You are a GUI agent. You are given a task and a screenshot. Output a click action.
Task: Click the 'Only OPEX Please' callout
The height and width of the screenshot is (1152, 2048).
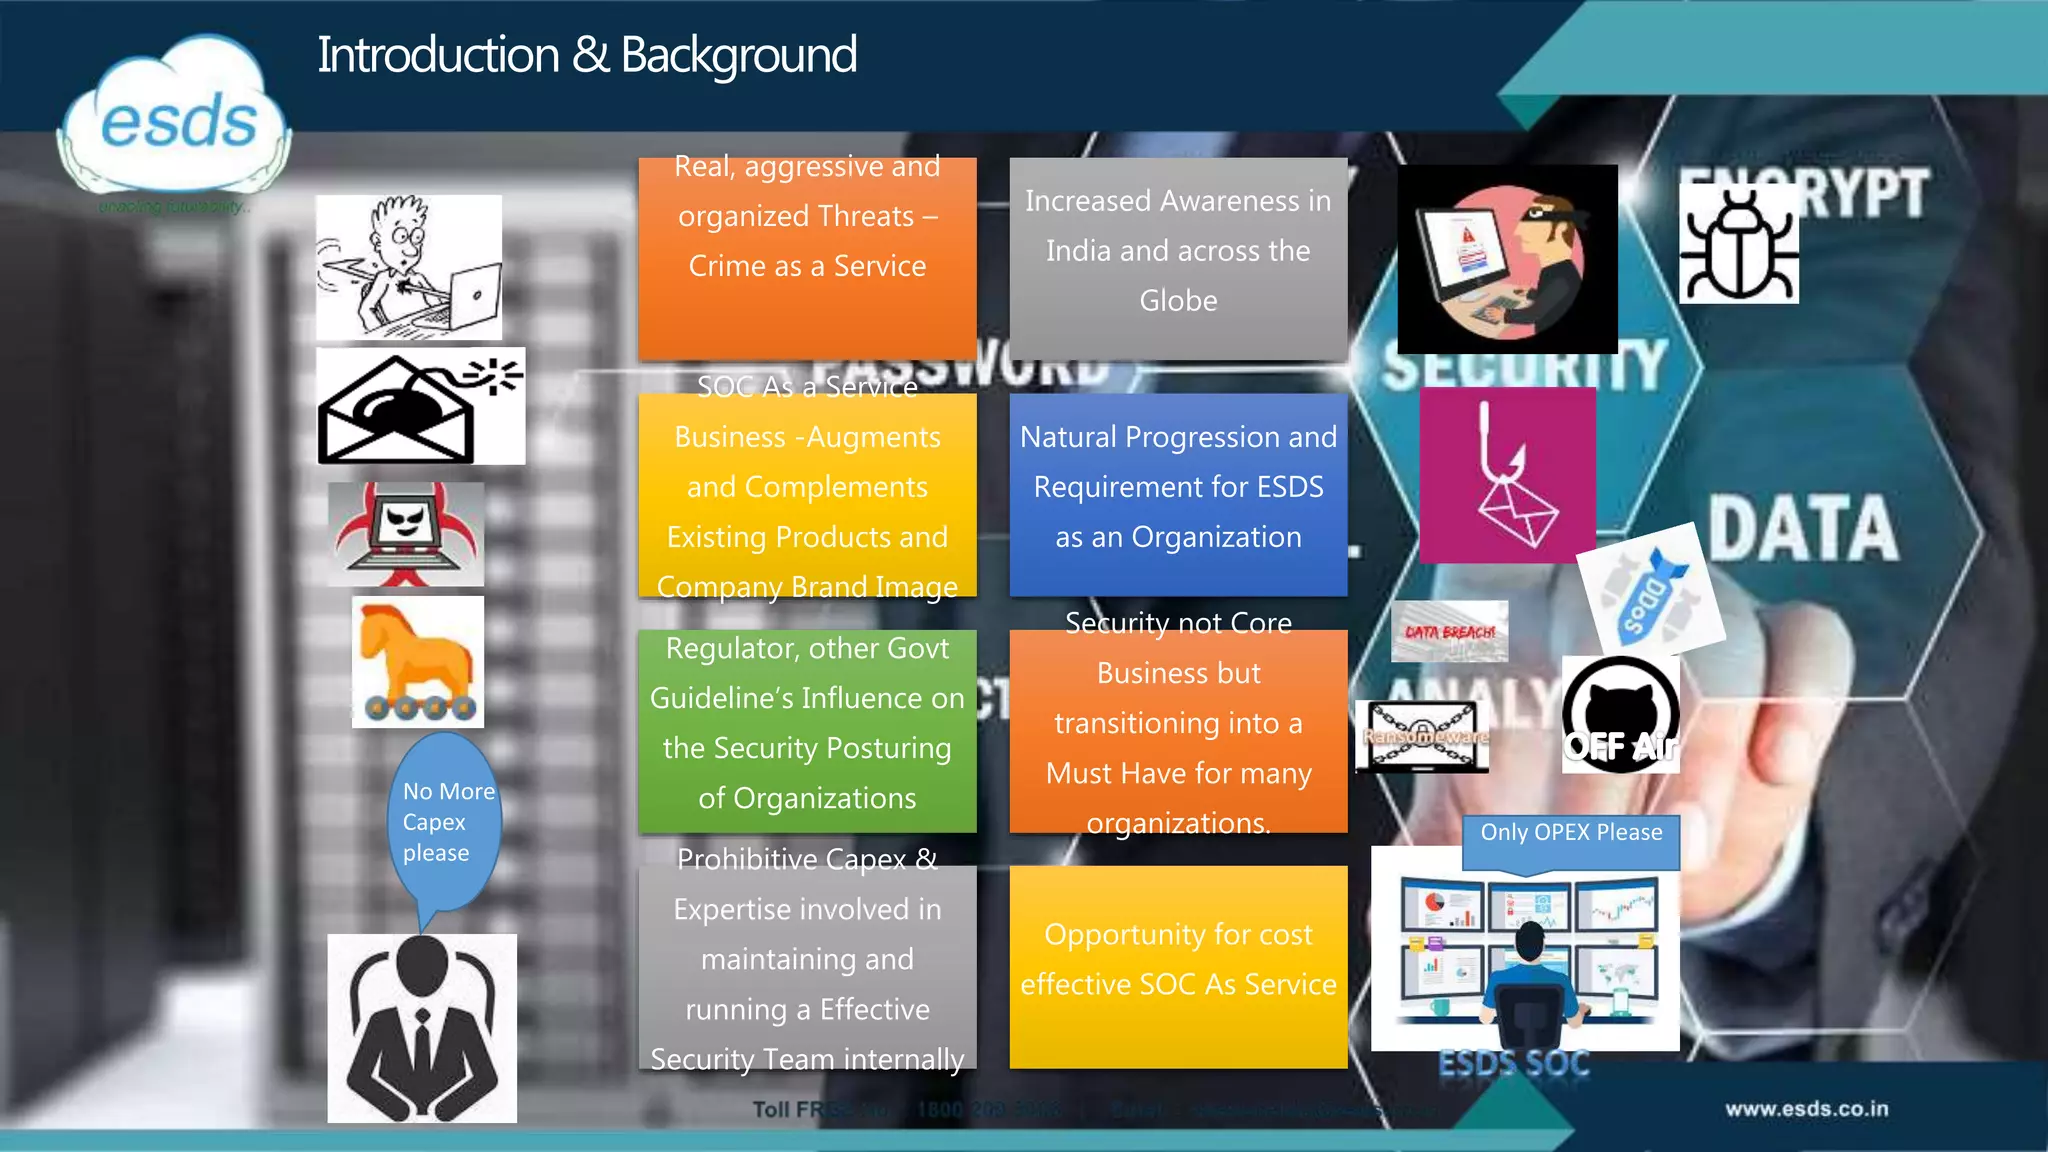click(x=1571, y=833)
